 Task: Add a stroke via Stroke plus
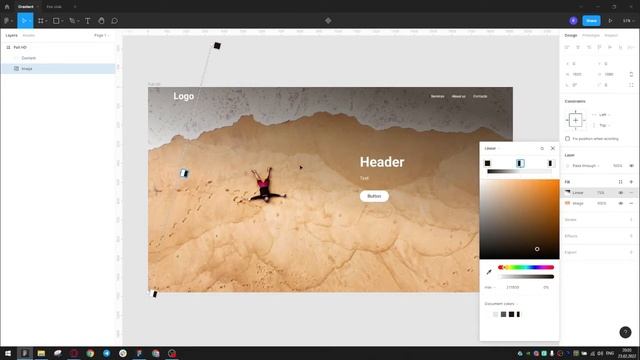coord(631,220)
